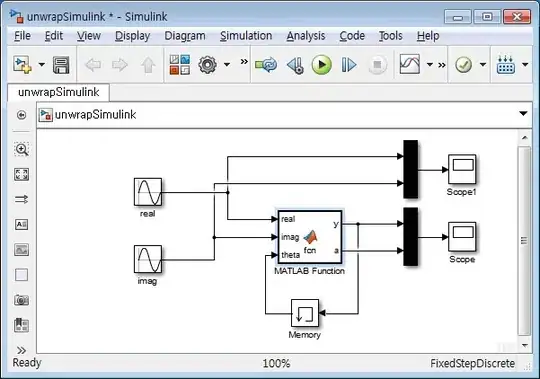540x379 pixels.
Task: Open the View menu
Action: tap(89, 36)
